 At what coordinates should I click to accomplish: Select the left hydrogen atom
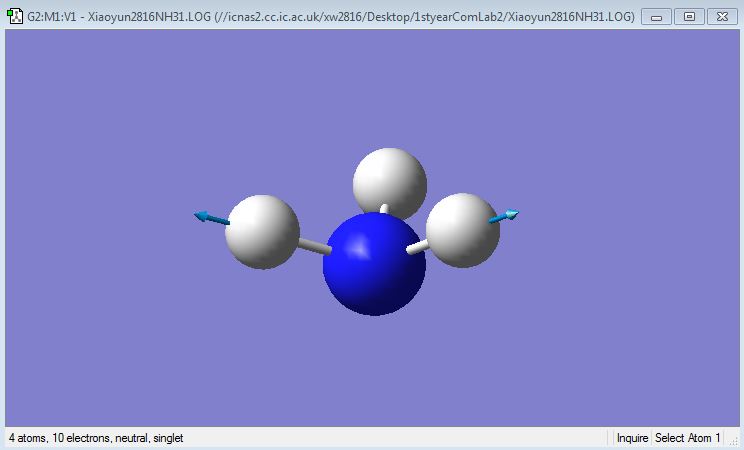pyautogui.click(x=262, y=232)
